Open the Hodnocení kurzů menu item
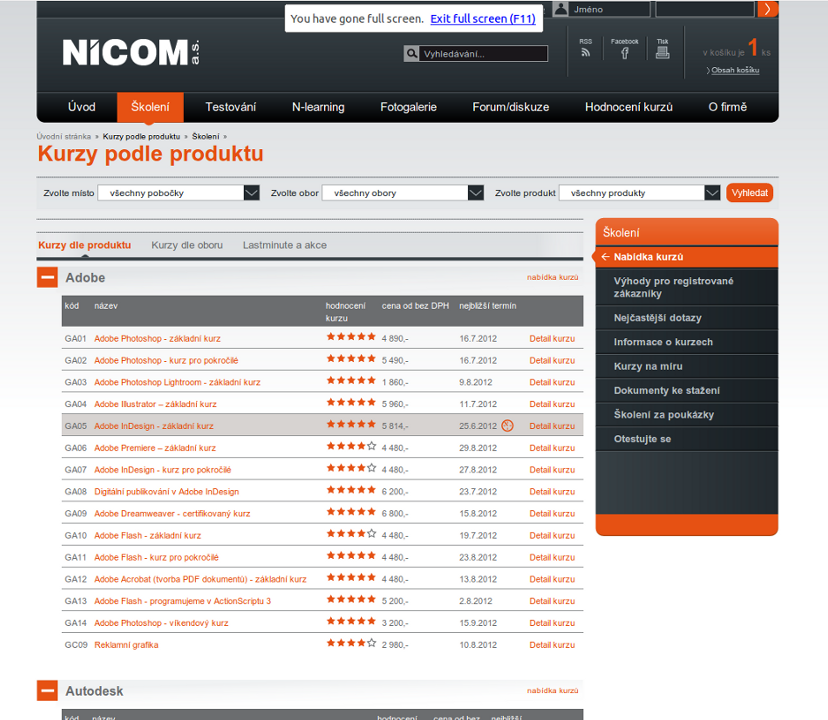828x720 pixels. pyautogui.click(x=629, y=107)
